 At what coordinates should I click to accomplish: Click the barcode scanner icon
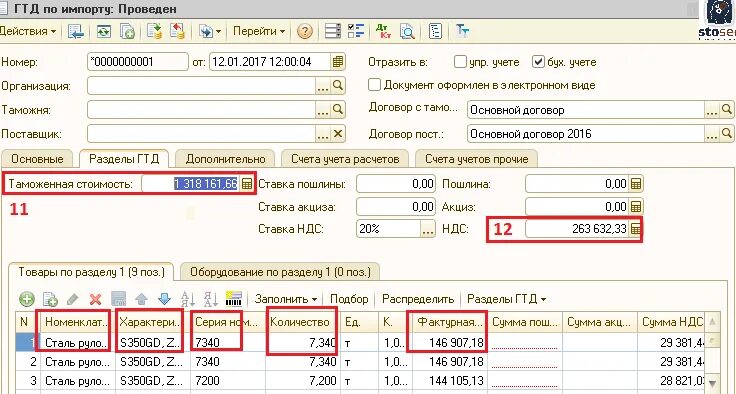(234, 299)
